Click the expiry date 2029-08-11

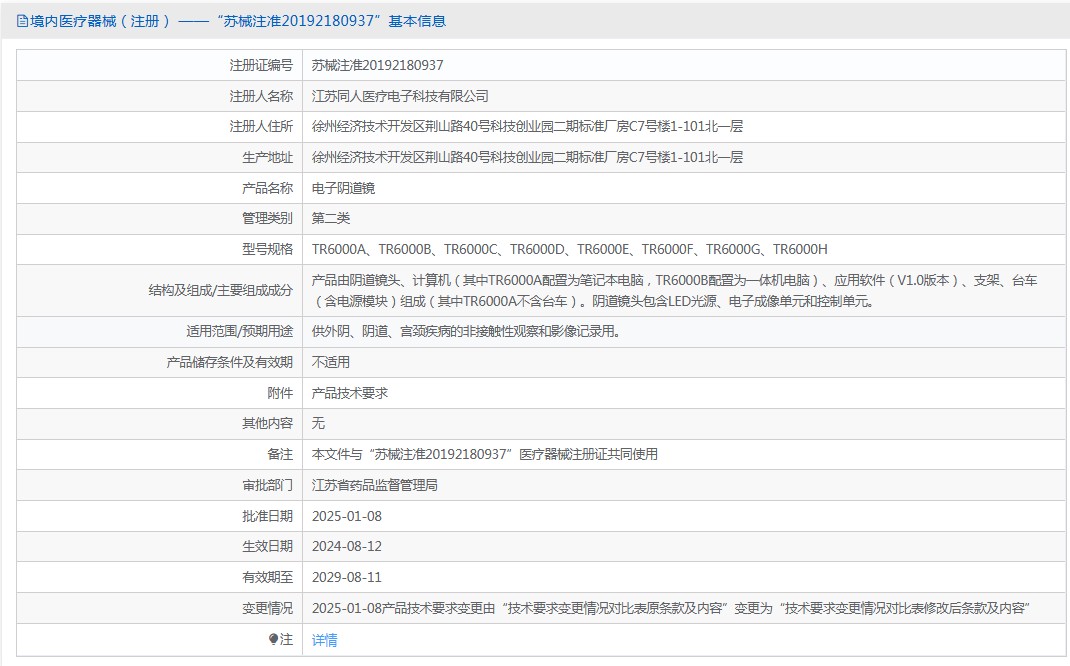coord(347,577)
